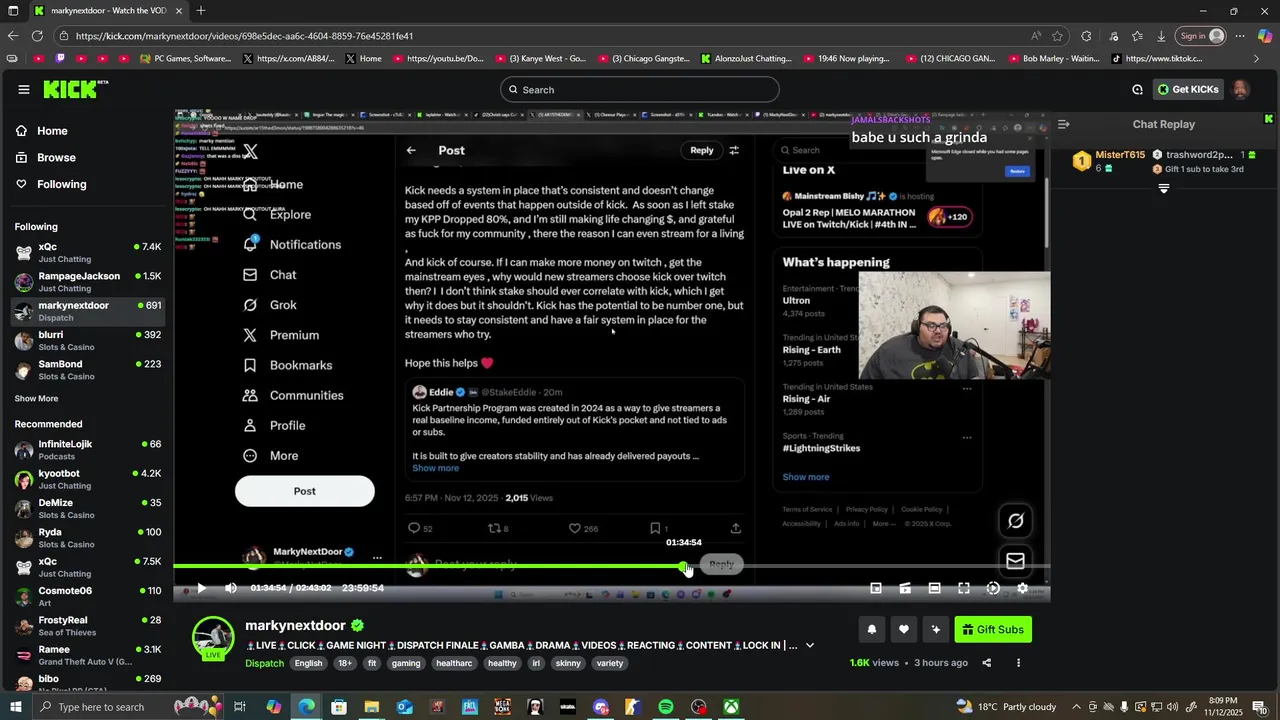Open FrostyReal recommended channel
Viewport: 1280px width, 720px height.
(x=88, y=626)
